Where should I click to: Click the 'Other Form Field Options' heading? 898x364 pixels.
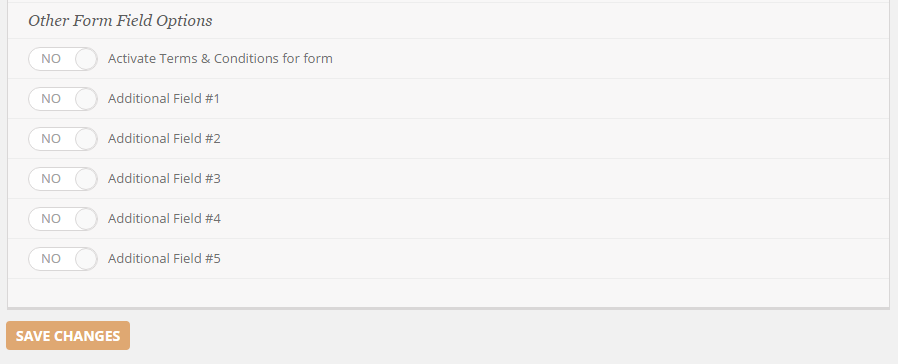click(120, 21)
